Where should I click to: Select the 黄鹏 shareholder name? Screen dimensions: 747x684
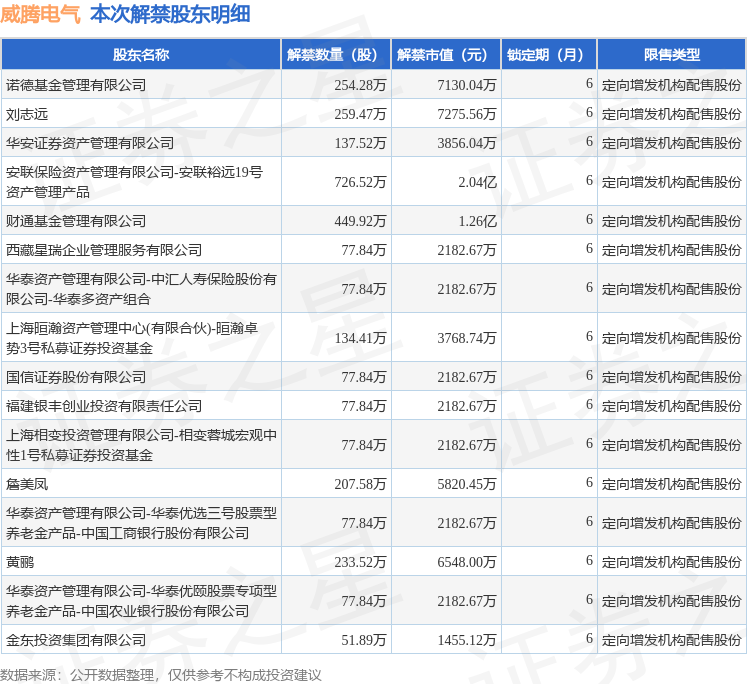point(20,563)
